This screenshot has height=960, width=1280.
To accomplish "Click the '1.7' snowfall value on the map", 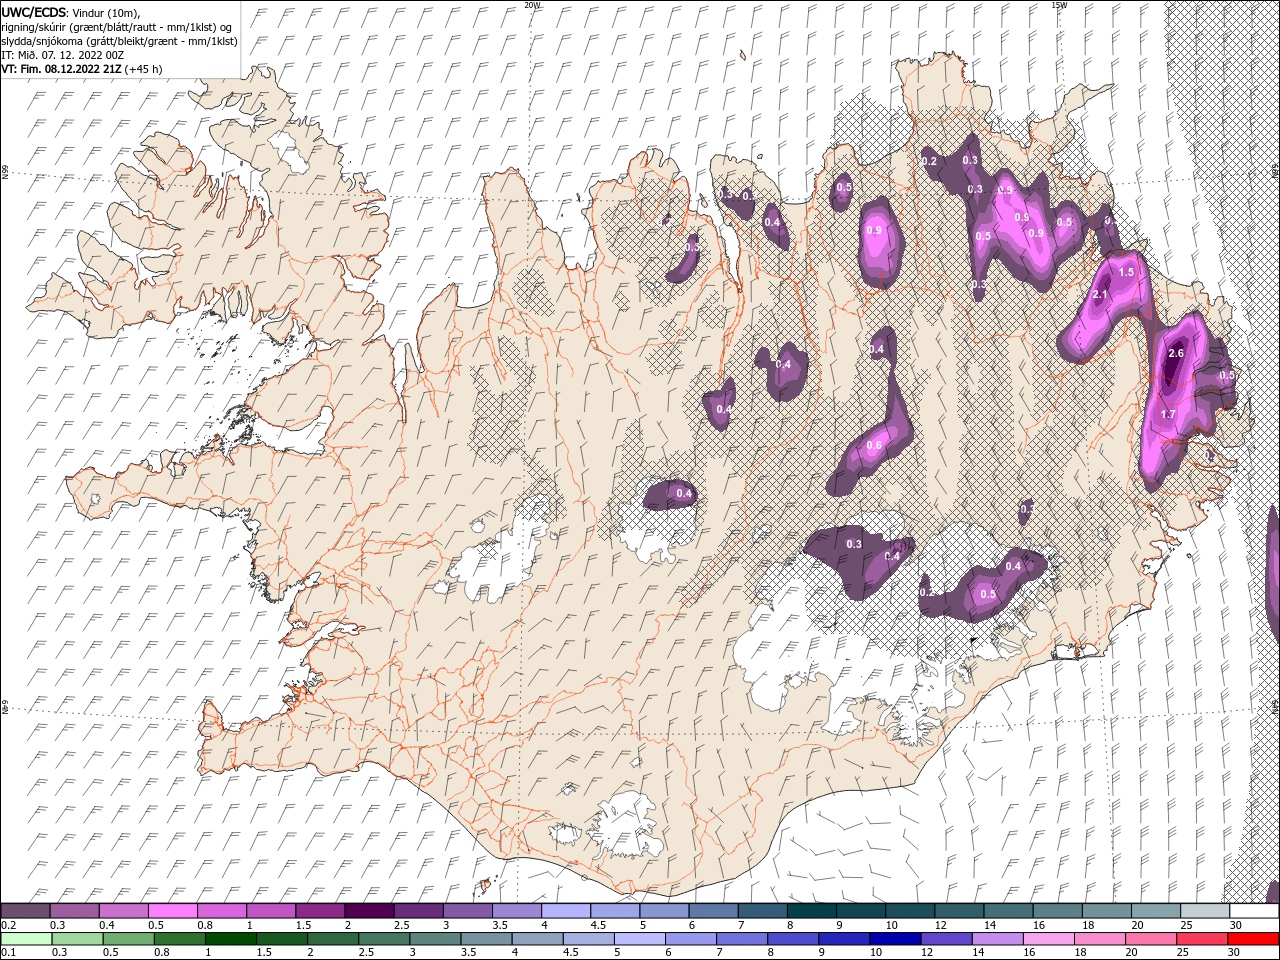I will (x=1167, y=414).
